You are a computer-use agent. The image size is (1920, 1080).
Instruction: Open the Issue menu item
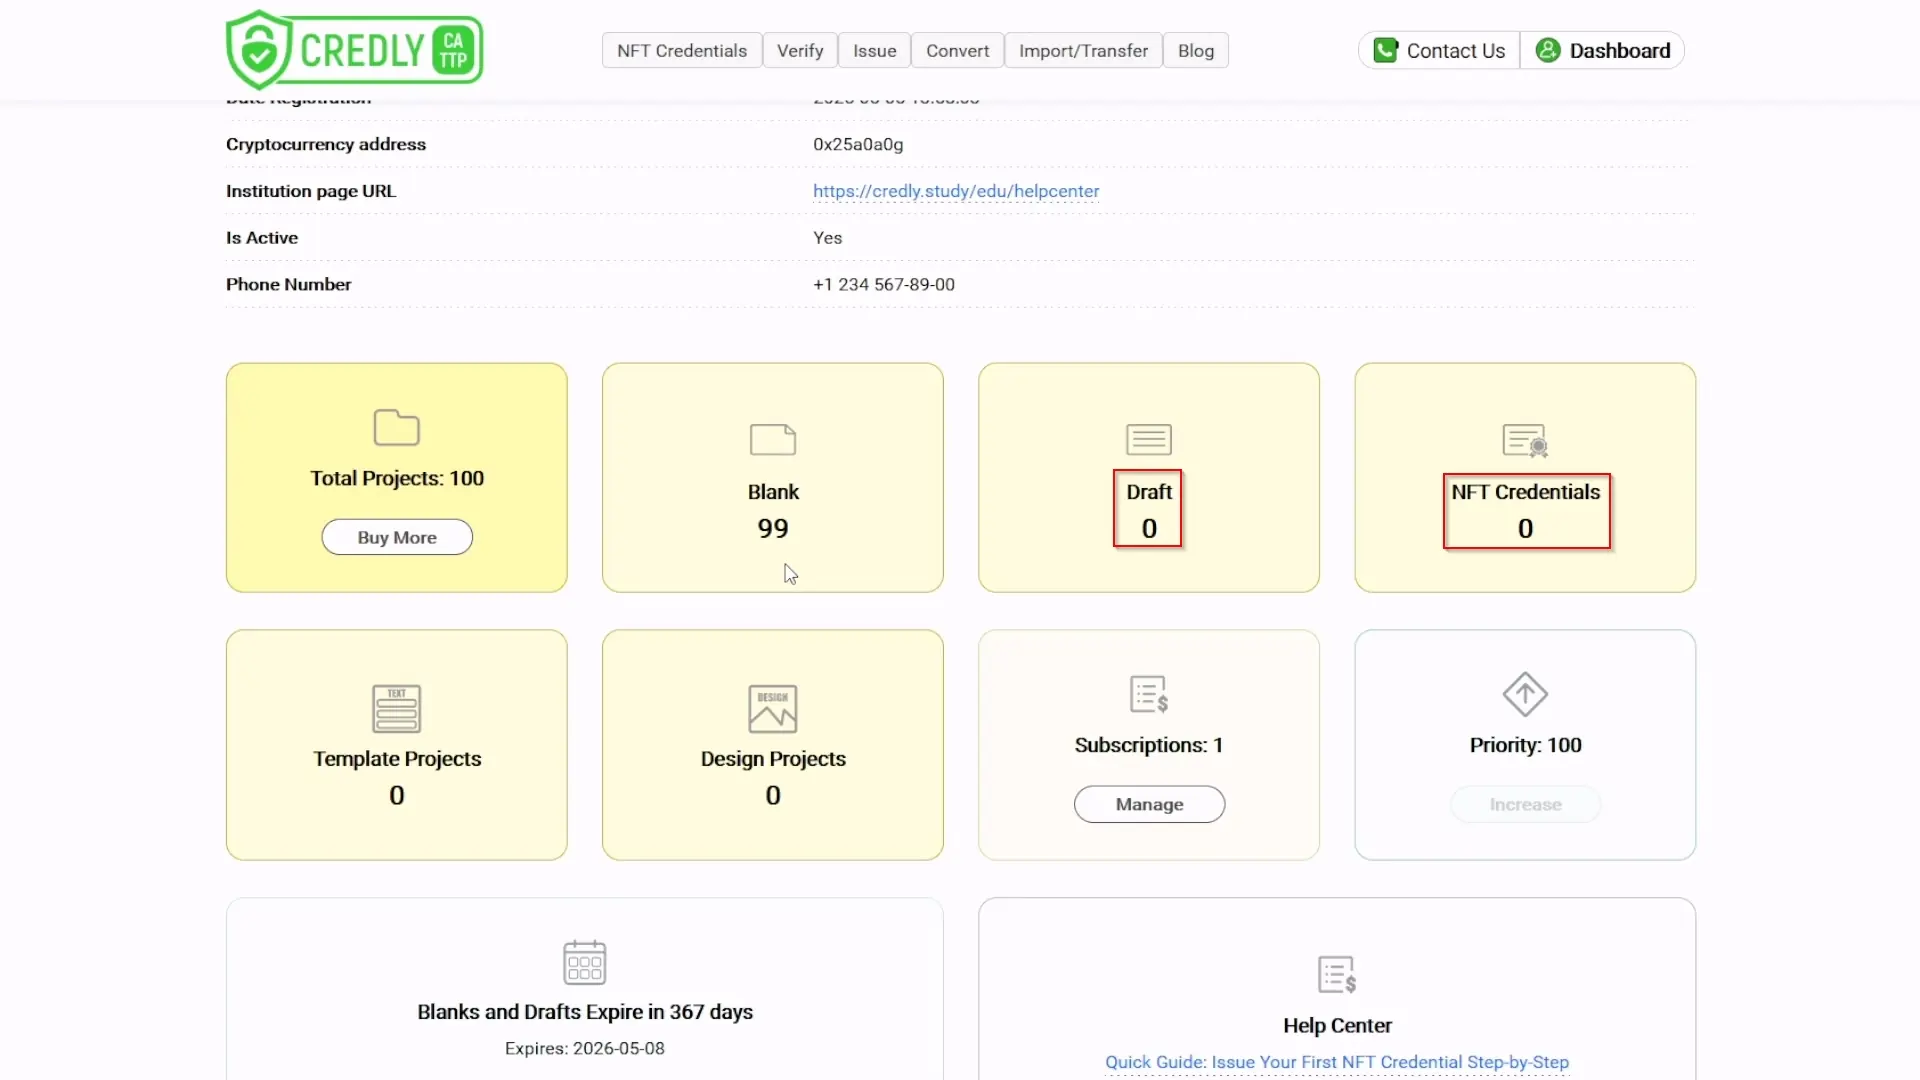pos(875,50)
